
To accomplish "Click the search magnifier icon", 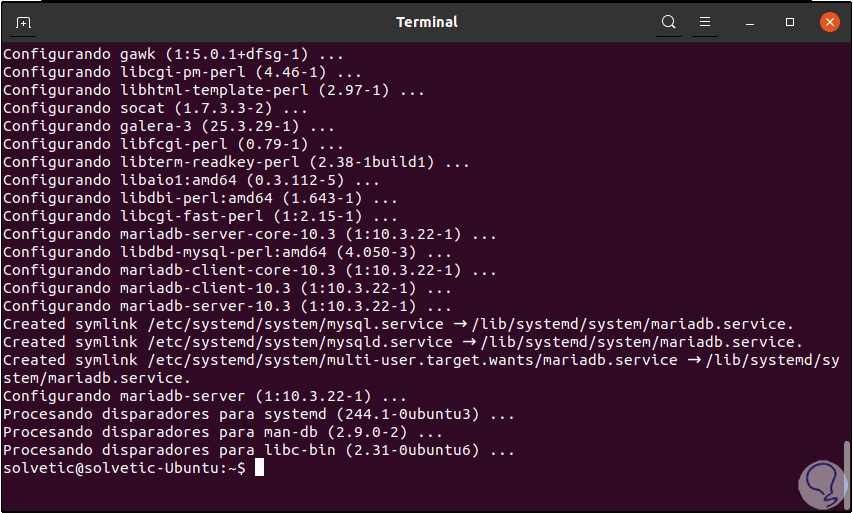I will coord(669,22).
